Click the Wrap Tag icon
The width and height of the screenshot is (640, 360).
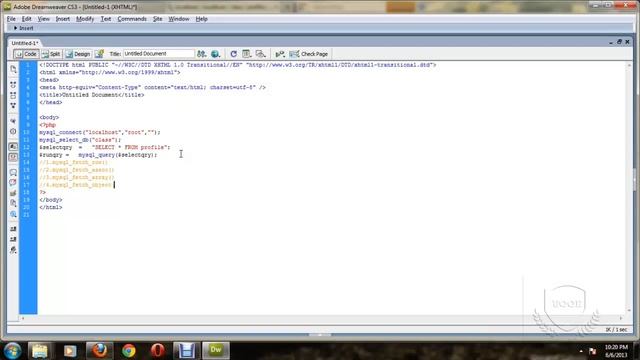pyautogui.click(x=13, y=193)
